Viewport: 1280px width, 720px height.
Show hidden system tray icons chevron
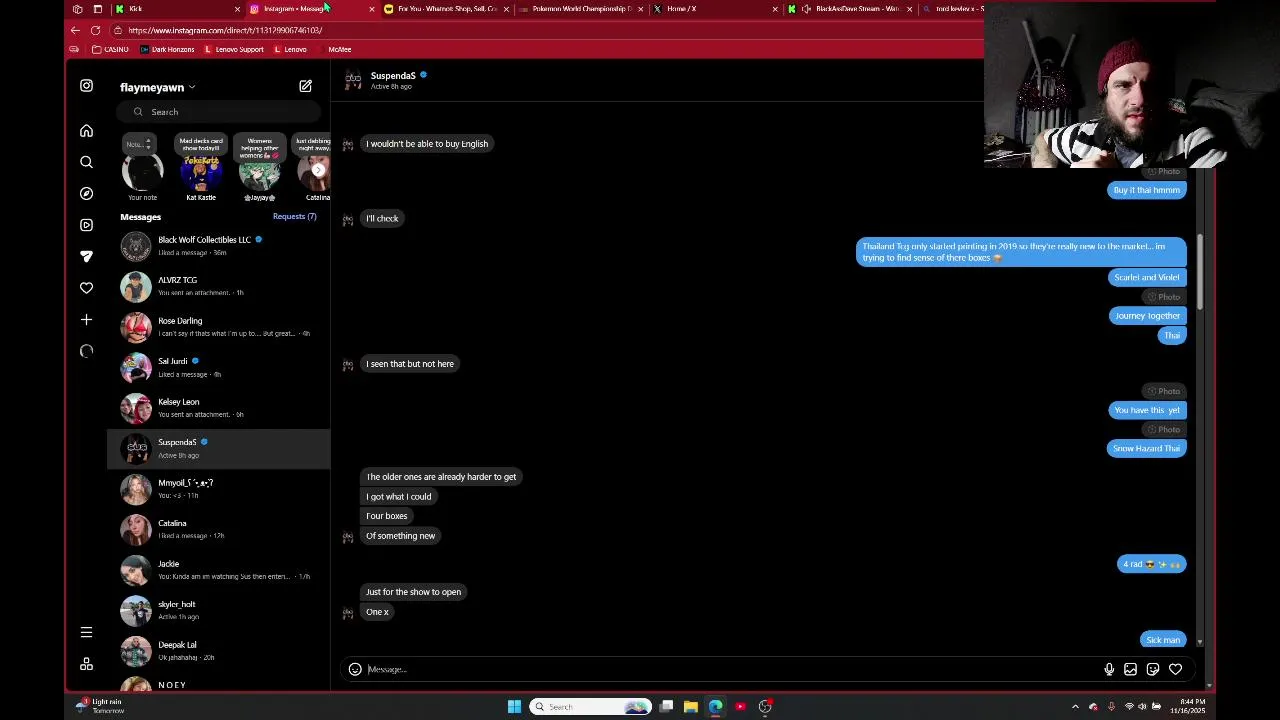(x=1075, y=707)
